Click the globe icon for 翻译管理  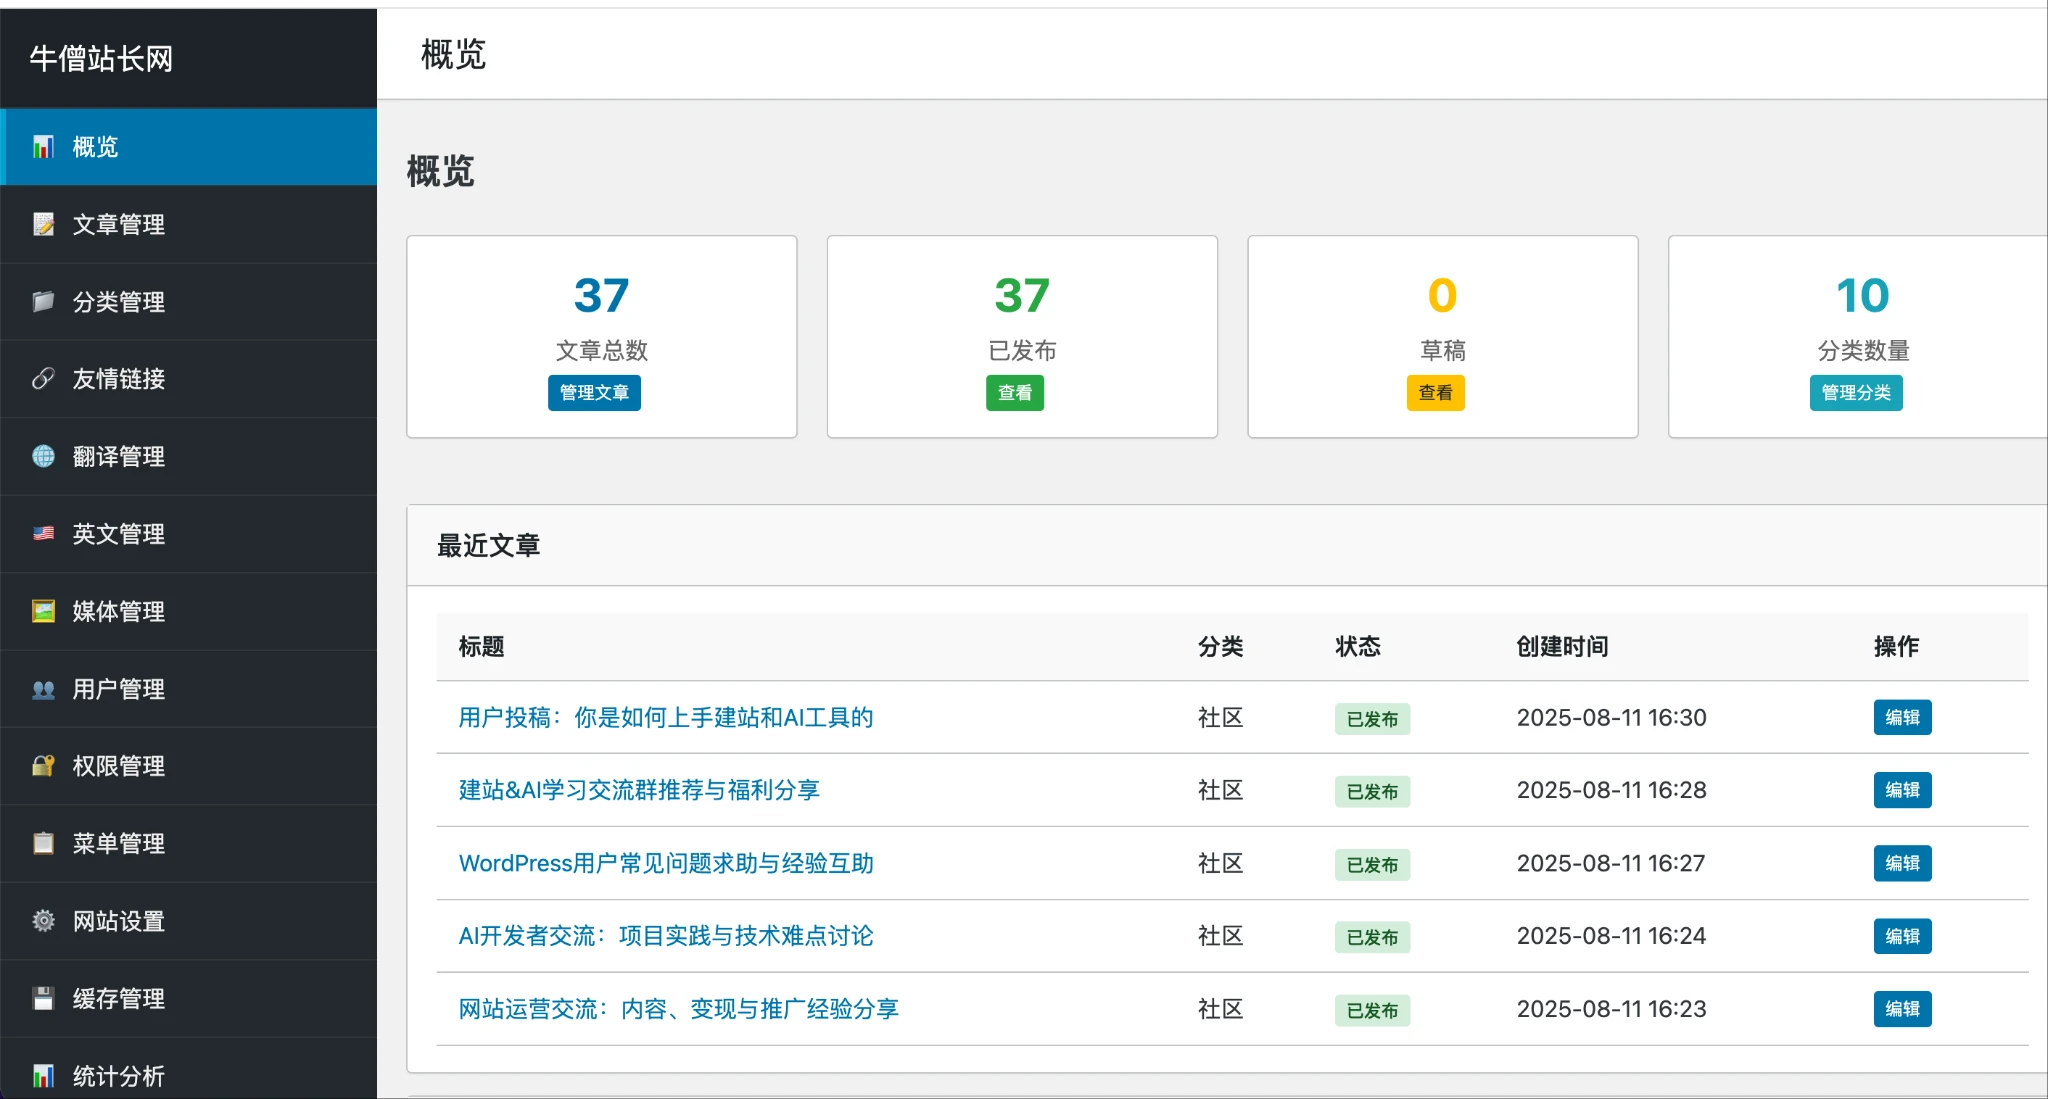pos(43,456)
